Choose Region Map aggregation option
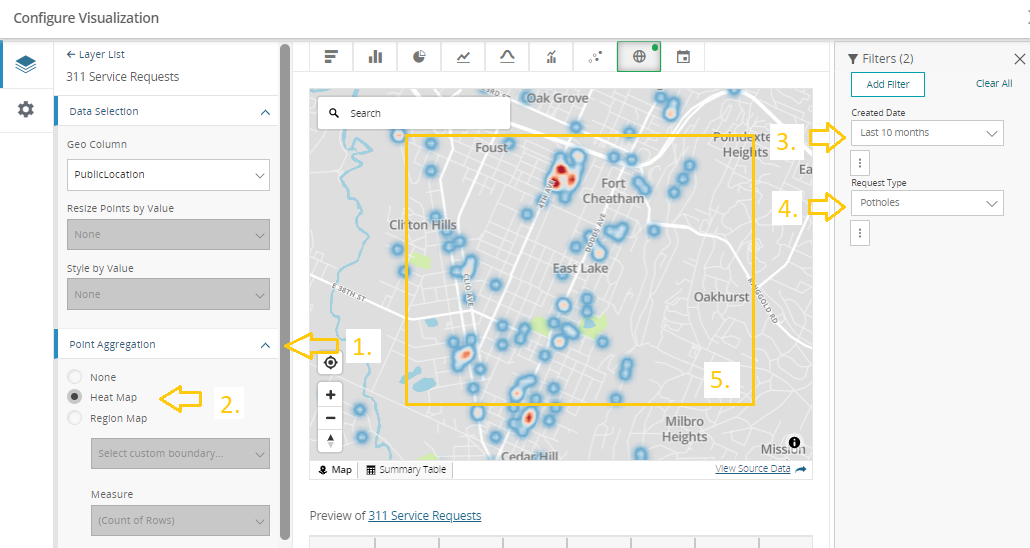The image size is (1030, 548). tap(75, 418)
